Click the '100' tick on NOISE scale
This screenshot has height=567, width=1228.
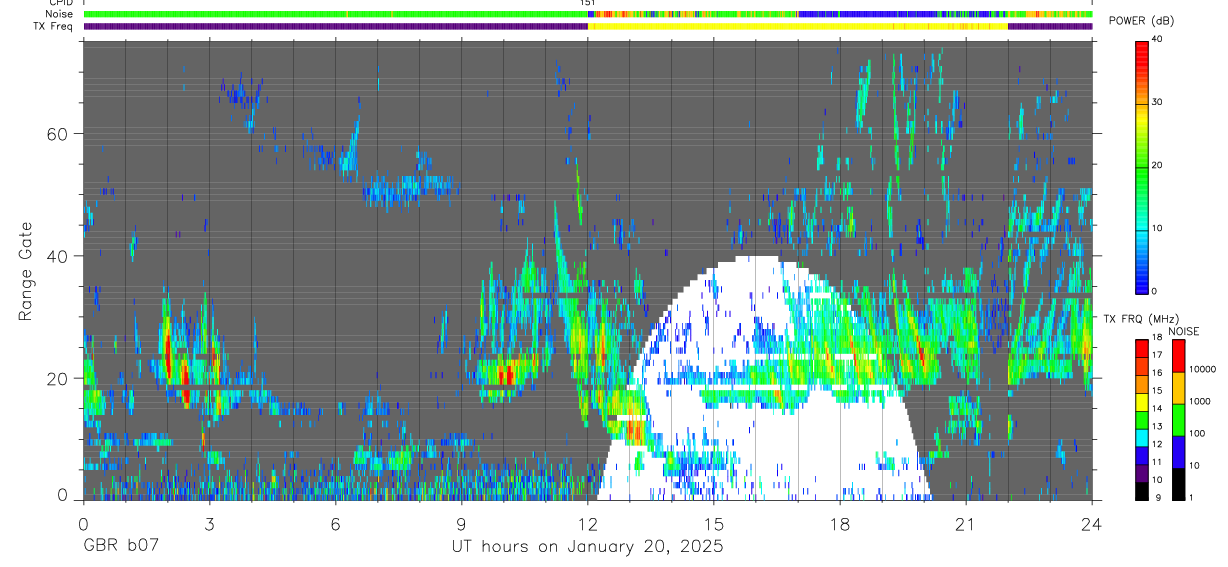point(1199,434)
